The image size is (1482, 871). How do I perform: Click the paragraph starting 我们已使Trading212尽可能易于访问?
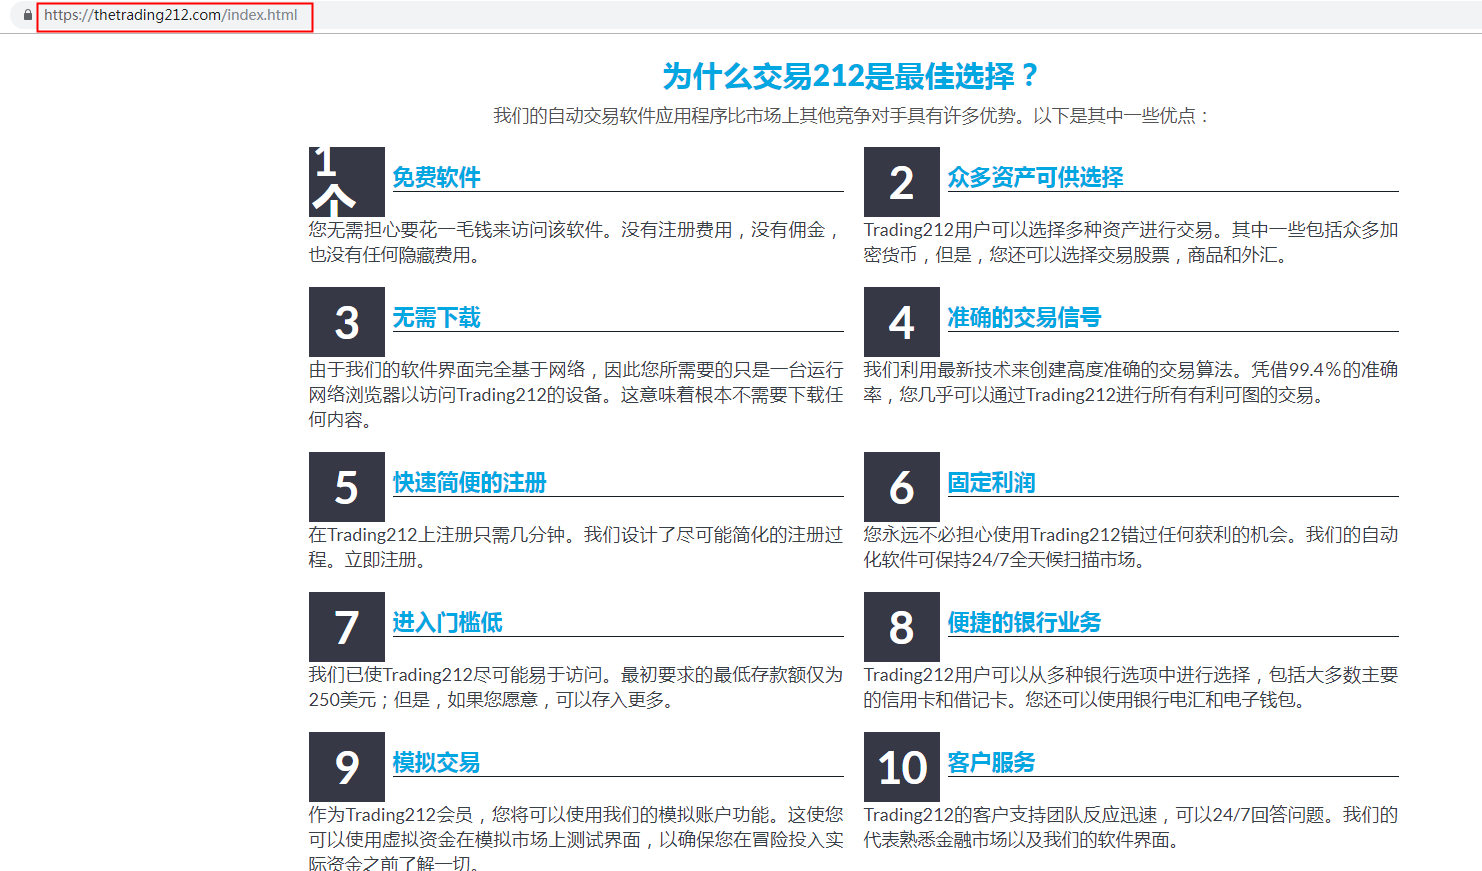coord(575,687)
